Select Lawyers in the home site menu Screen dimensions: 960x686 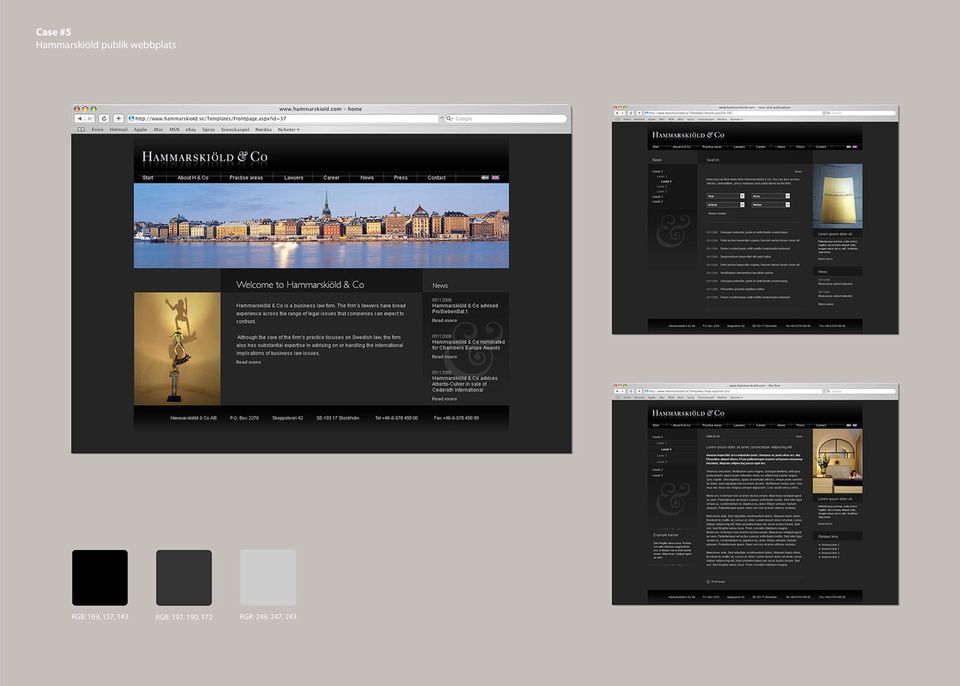294,178
